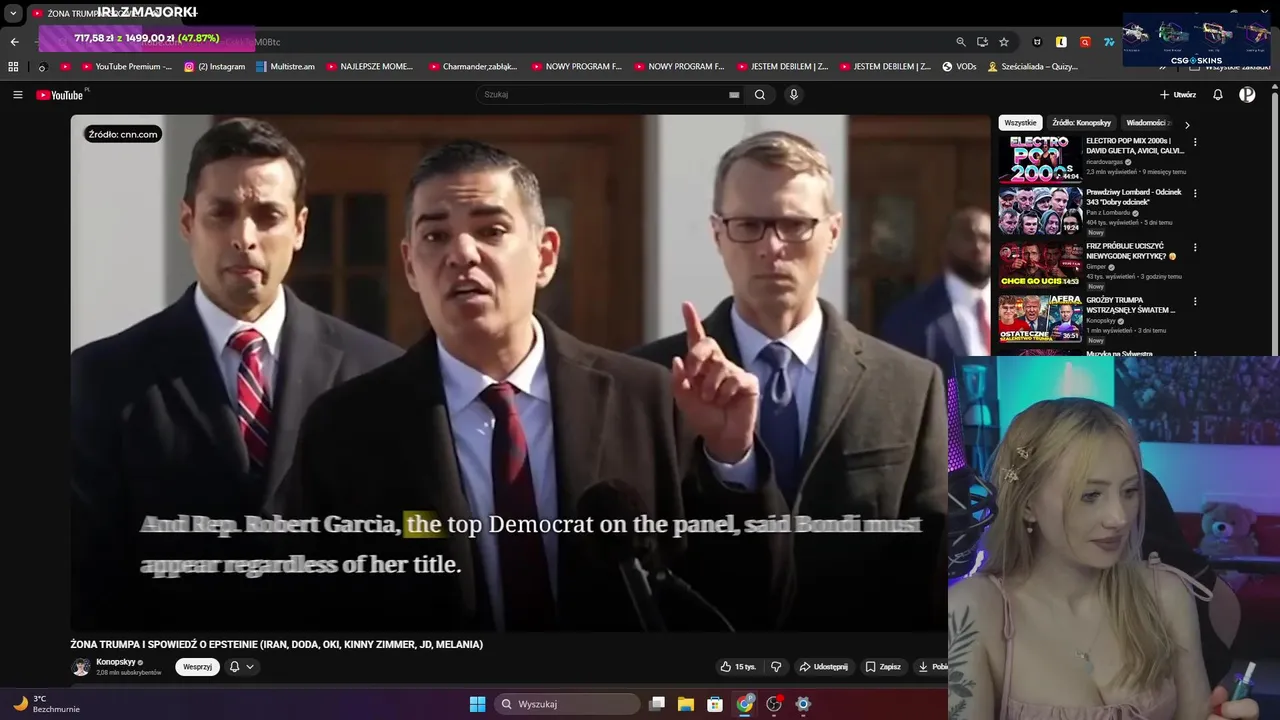The height and width of the screenshot is (720, 1280).
Task: Click the YouTube search magnifier button
Action: coord(760,95)
